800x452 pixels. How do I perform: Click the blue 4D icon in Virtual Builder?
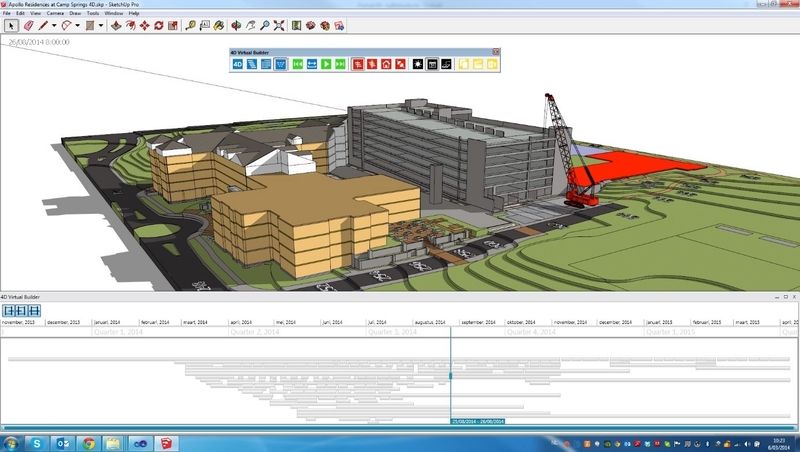(x=238, y=64)
